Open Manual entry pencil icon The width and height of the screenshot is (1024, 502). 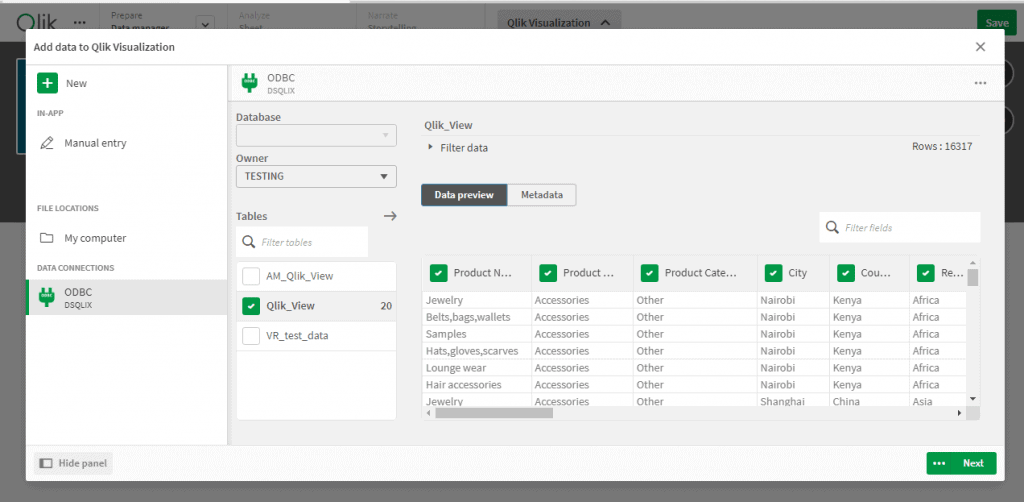click(47, 143)
